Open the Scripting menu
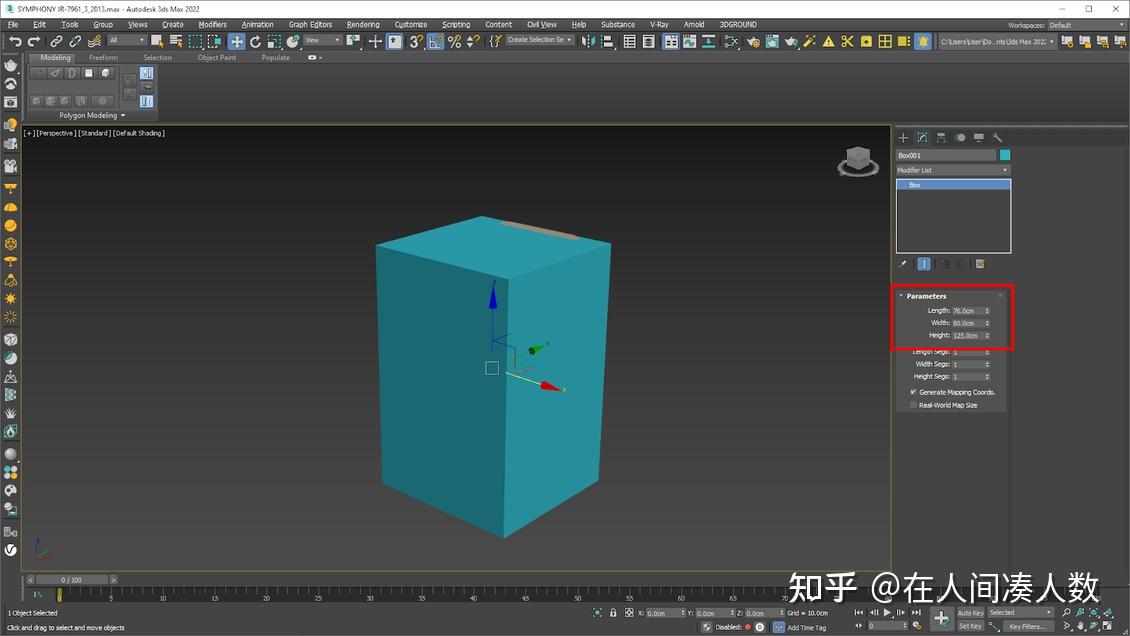 coord(456,24)
